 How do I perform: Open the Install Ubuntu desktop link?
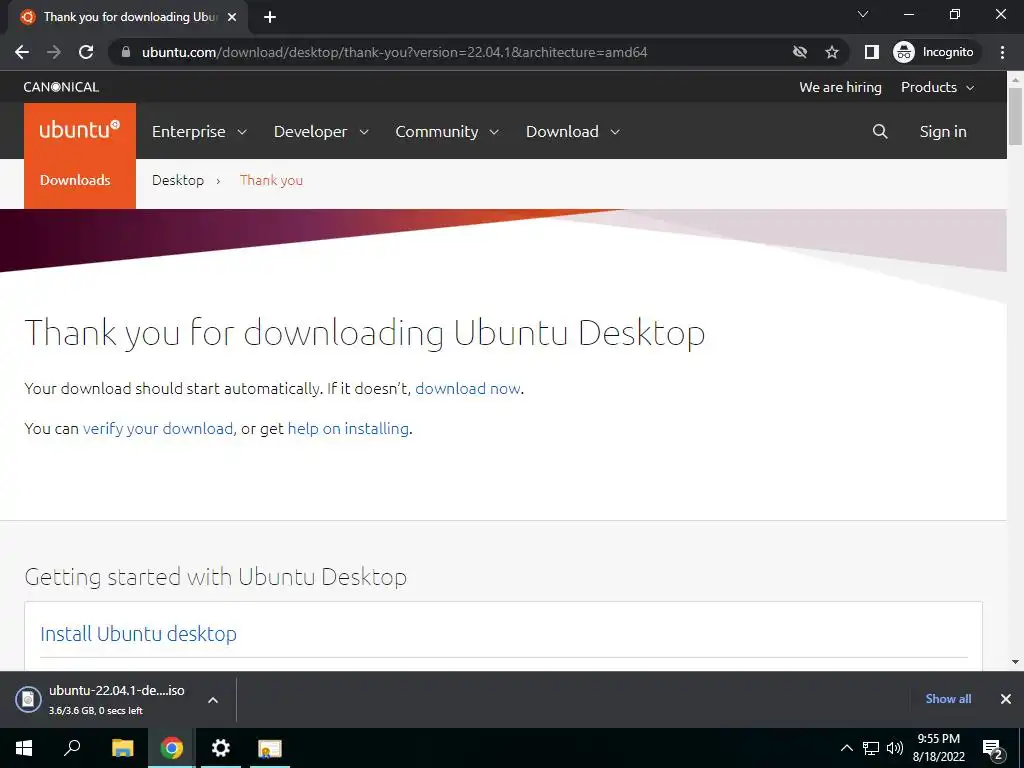[138, 634]
